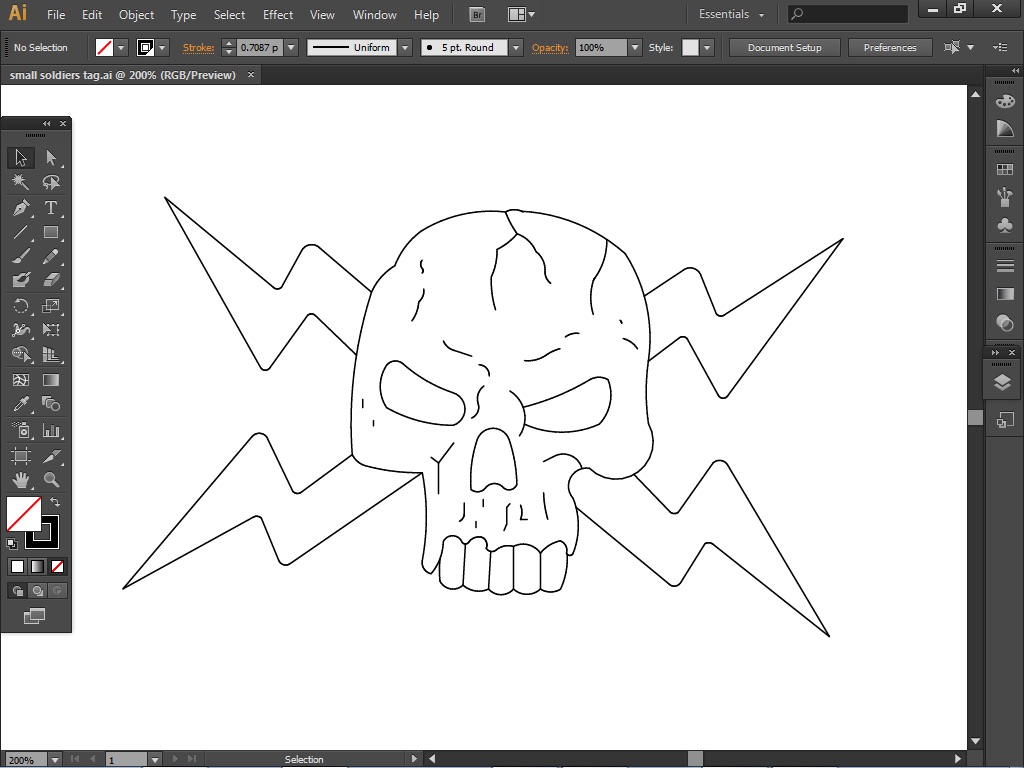1024x768 pixels.
Task: Select the Perspective Grid tool
Action: pos(51,354)
